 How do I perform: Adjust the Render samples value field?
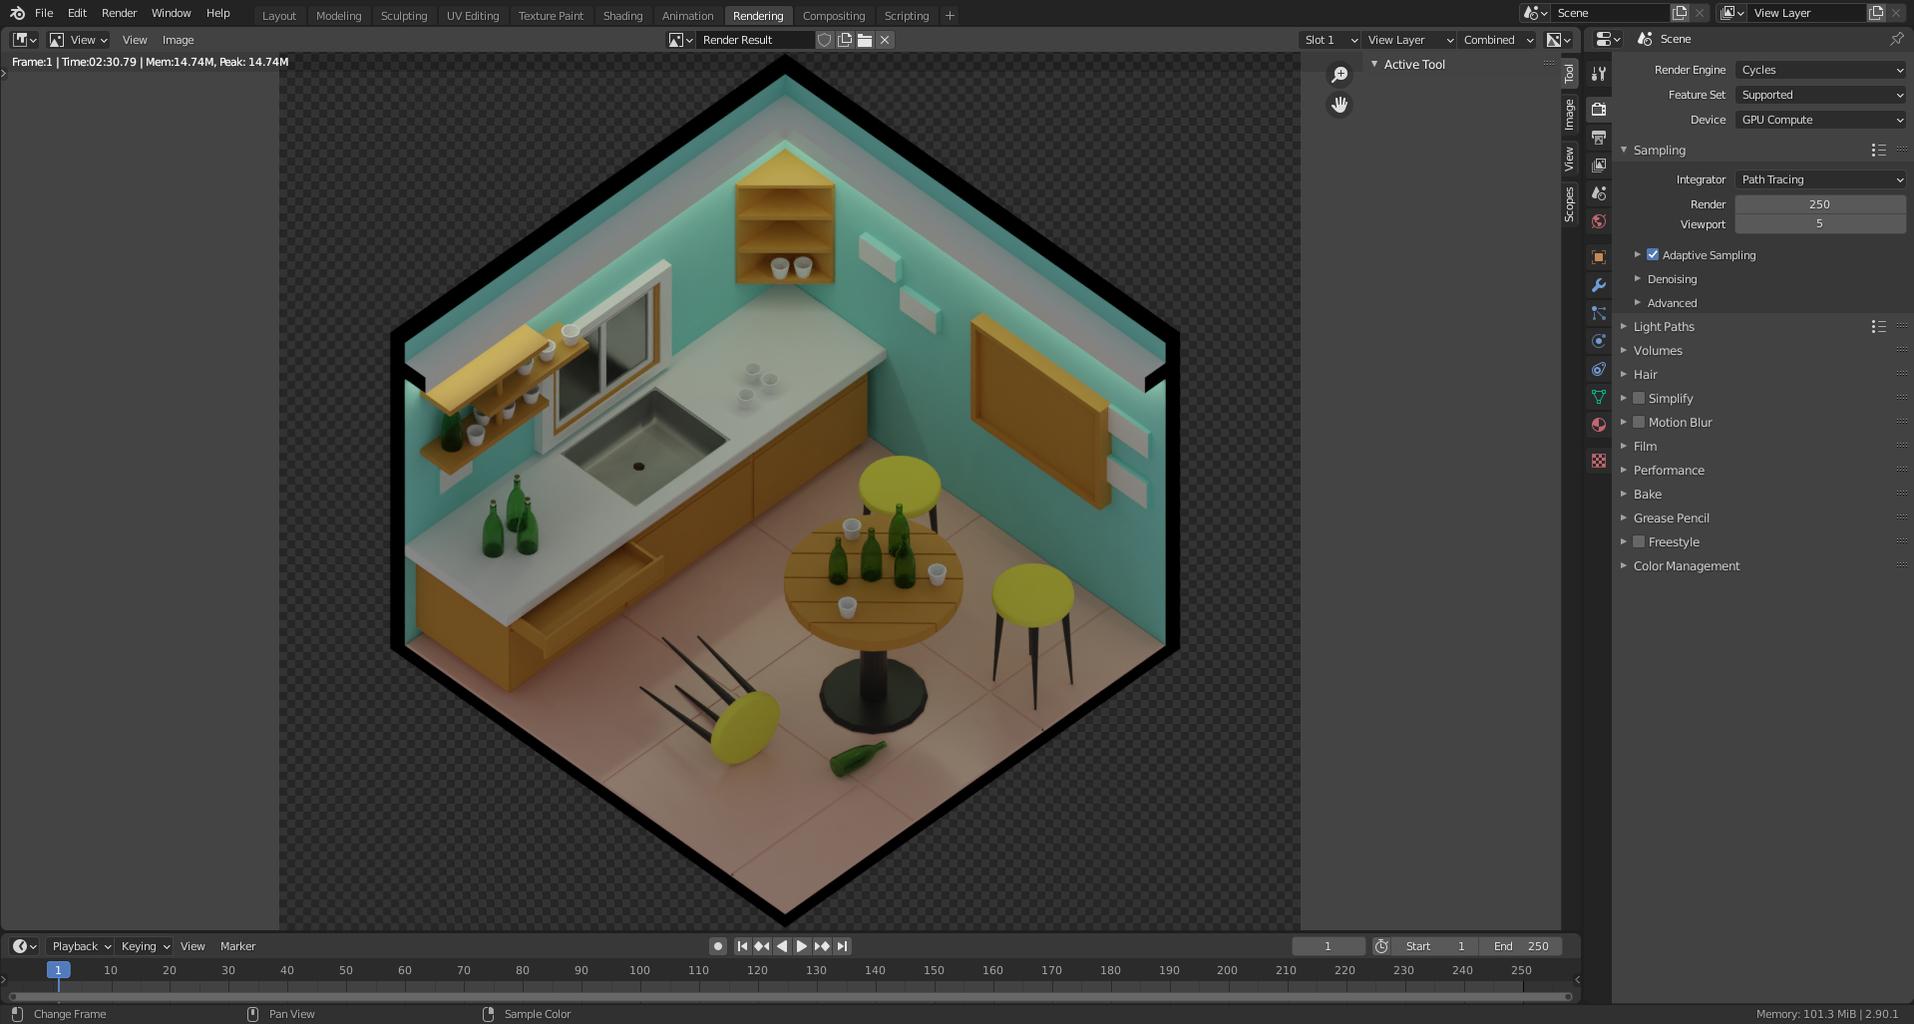1819,204
